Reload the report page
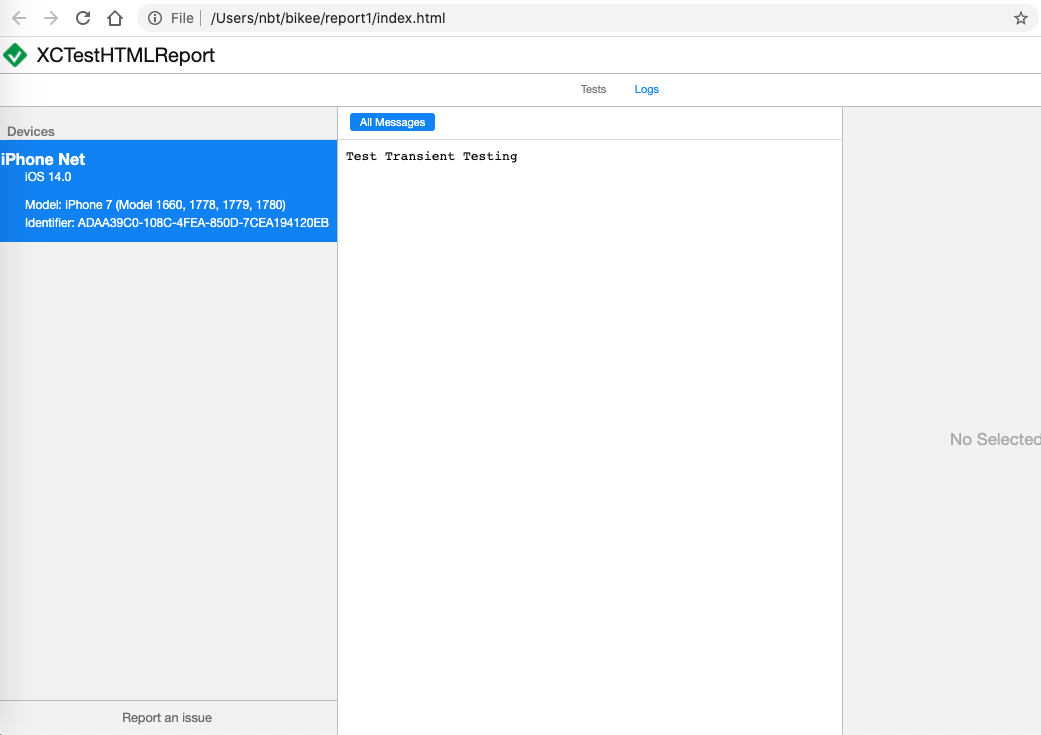Image resolution: width=1041 pixels, height=735 pixels. pyautogui.click(x=82, y=19)
